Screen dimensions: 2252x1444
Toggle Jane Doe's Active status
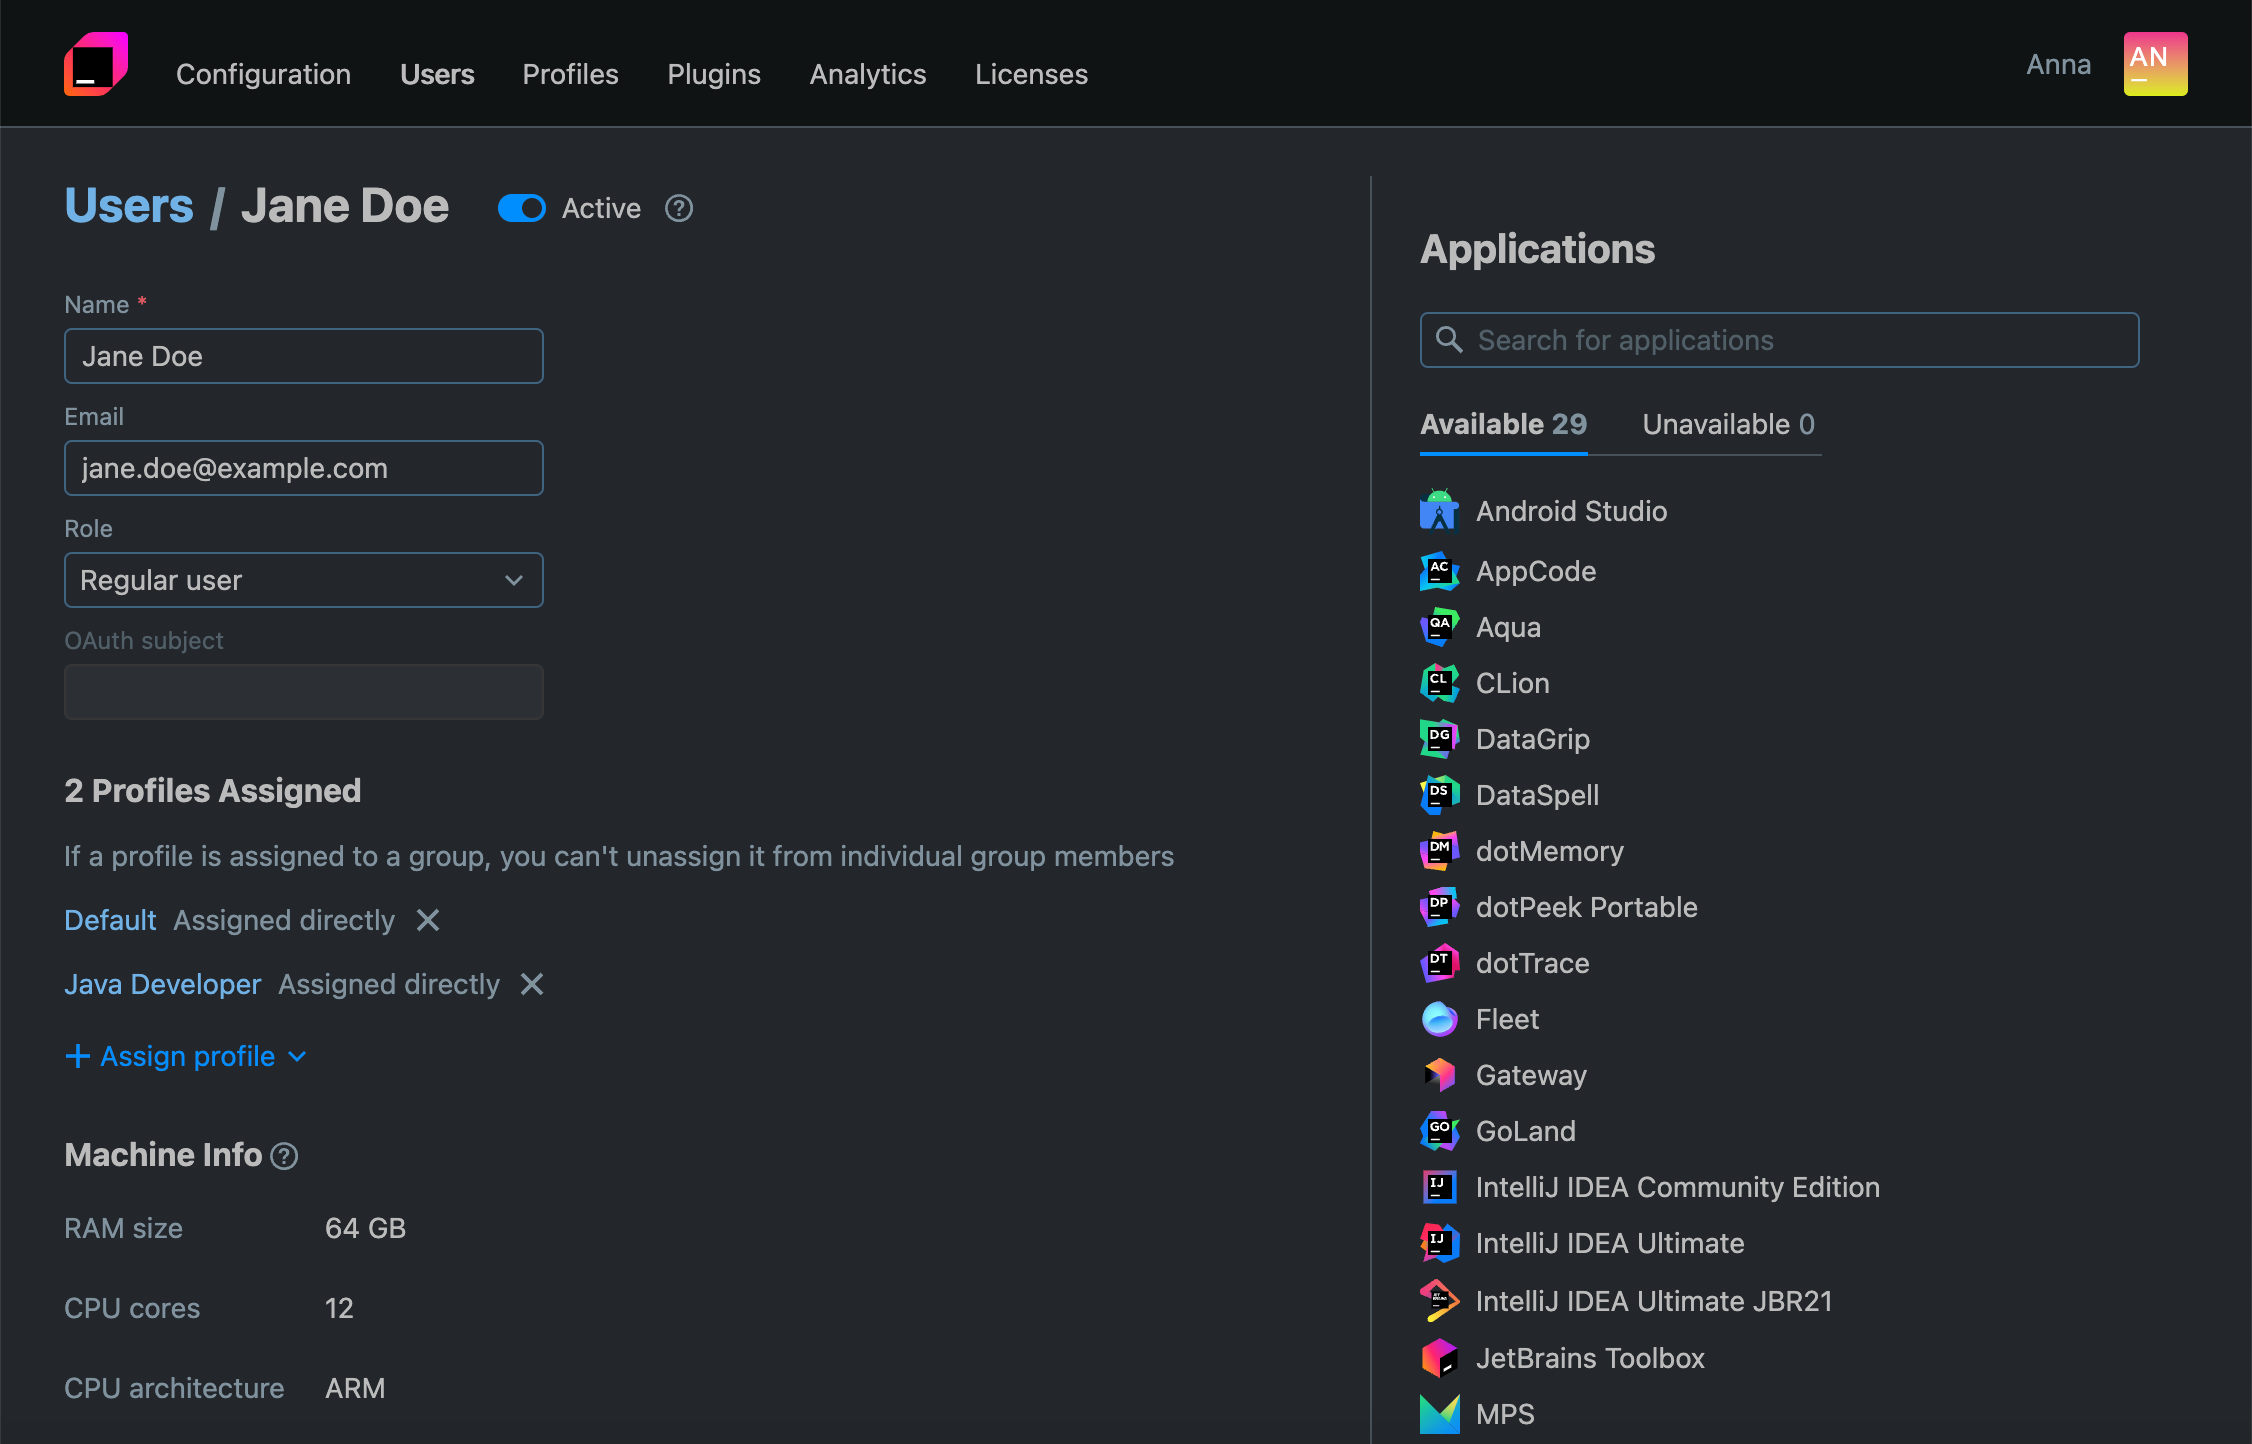pos(522,208)
